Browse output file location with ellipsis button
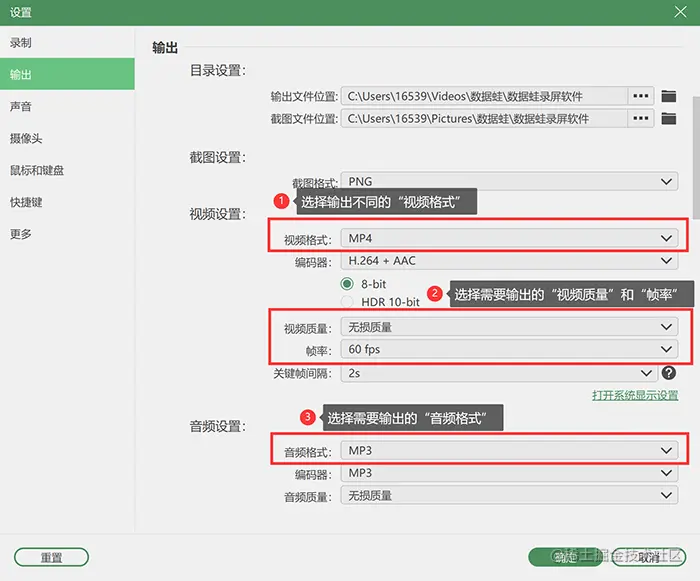 point(641,96)
